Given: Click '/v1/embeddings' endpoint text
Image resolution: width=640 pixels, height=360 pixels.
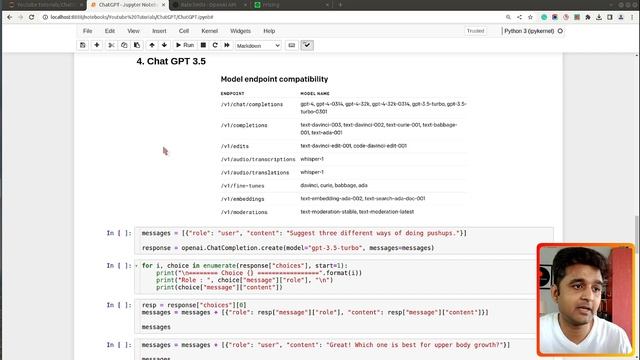Looking at the screenshot, I should (x=242, y=199).
